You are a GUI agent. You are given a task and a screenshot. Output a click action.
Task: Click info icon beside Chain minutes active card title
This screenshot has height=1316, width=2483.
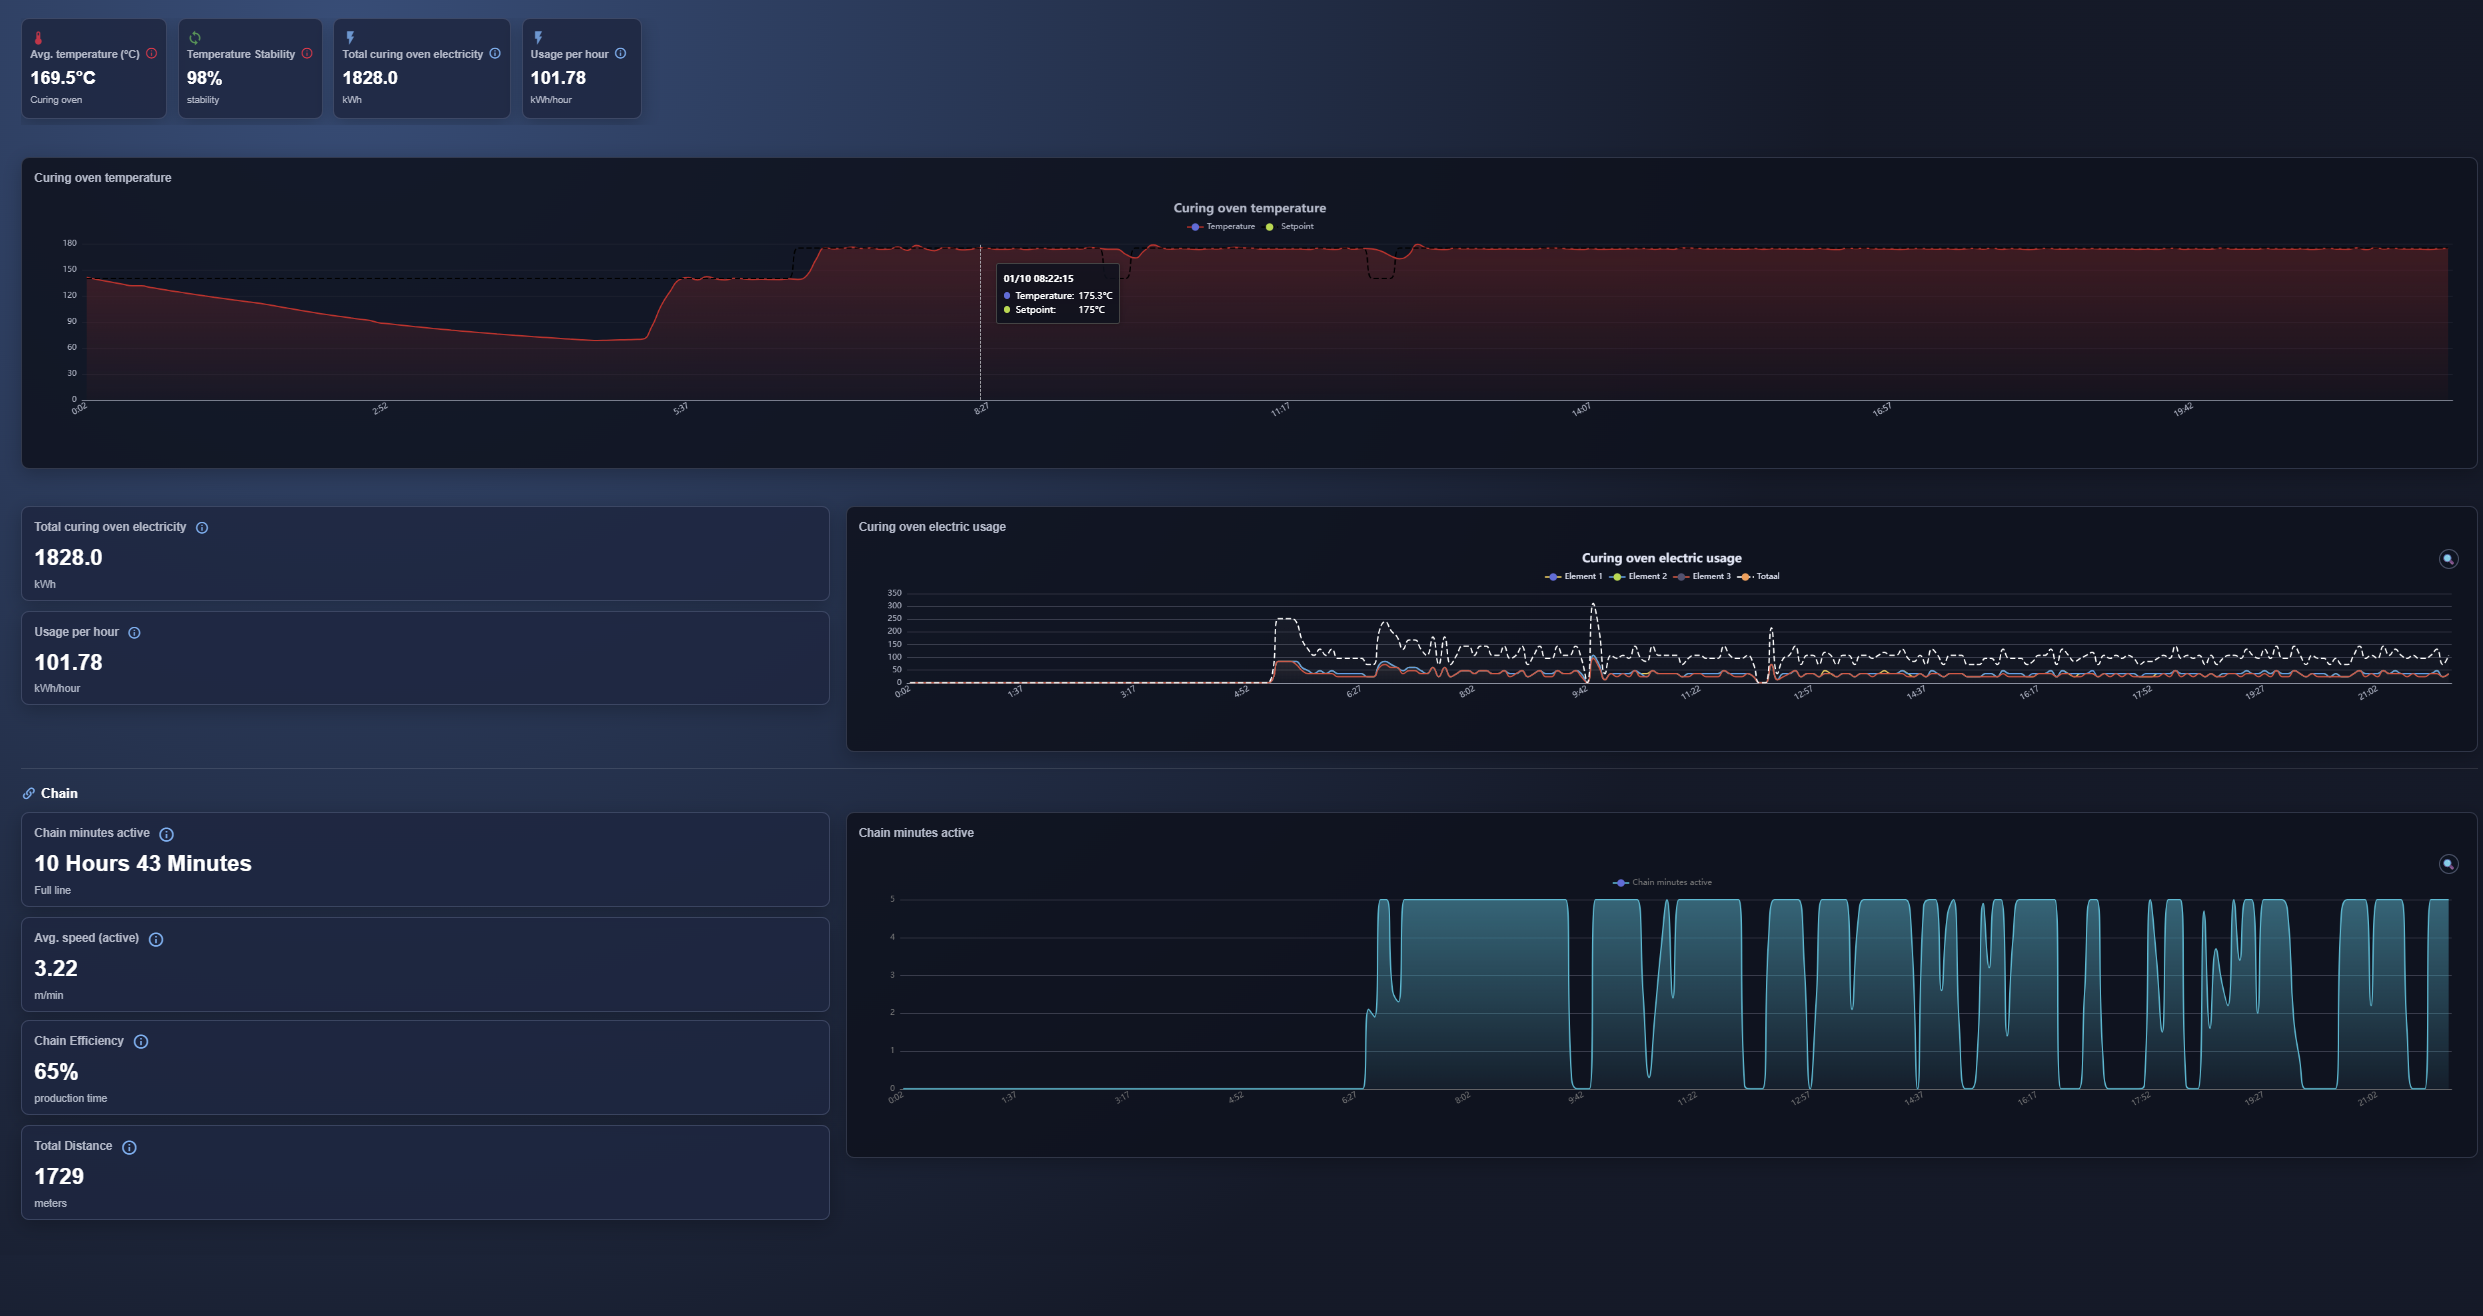coord(167,835)
